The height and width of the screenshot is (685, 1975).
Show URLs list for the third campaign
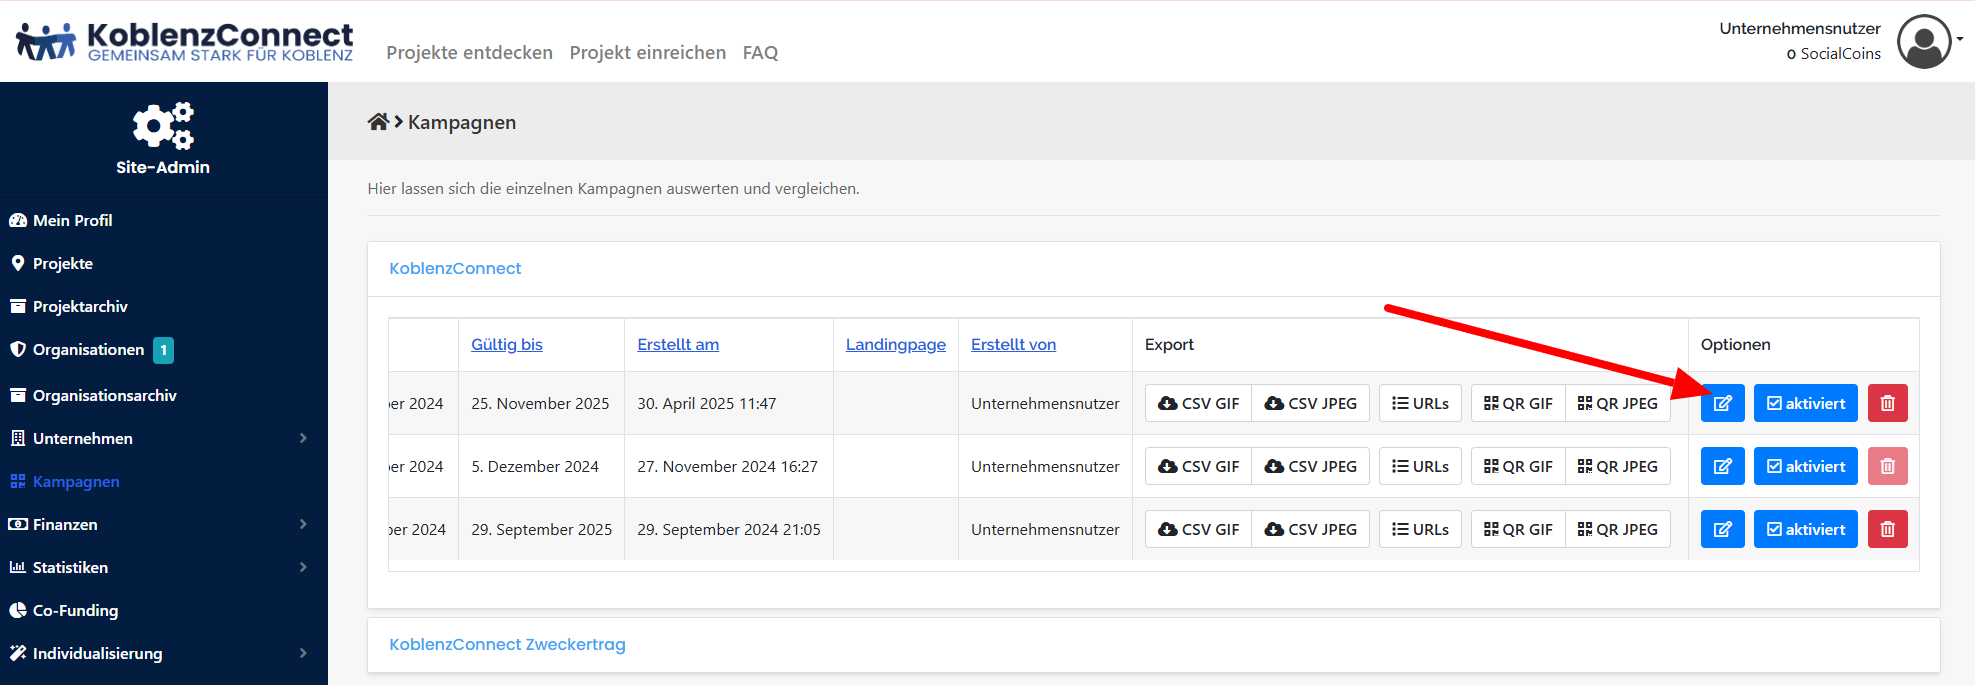click(x=1420, y=529)
